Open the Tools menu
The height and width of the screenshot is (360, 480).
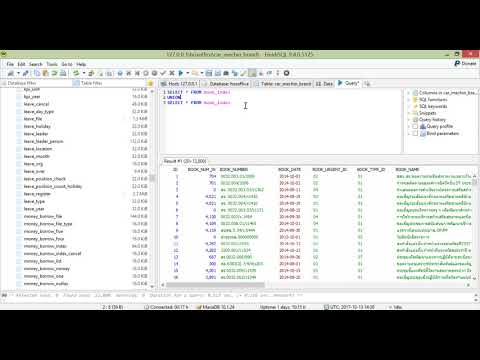52,64
